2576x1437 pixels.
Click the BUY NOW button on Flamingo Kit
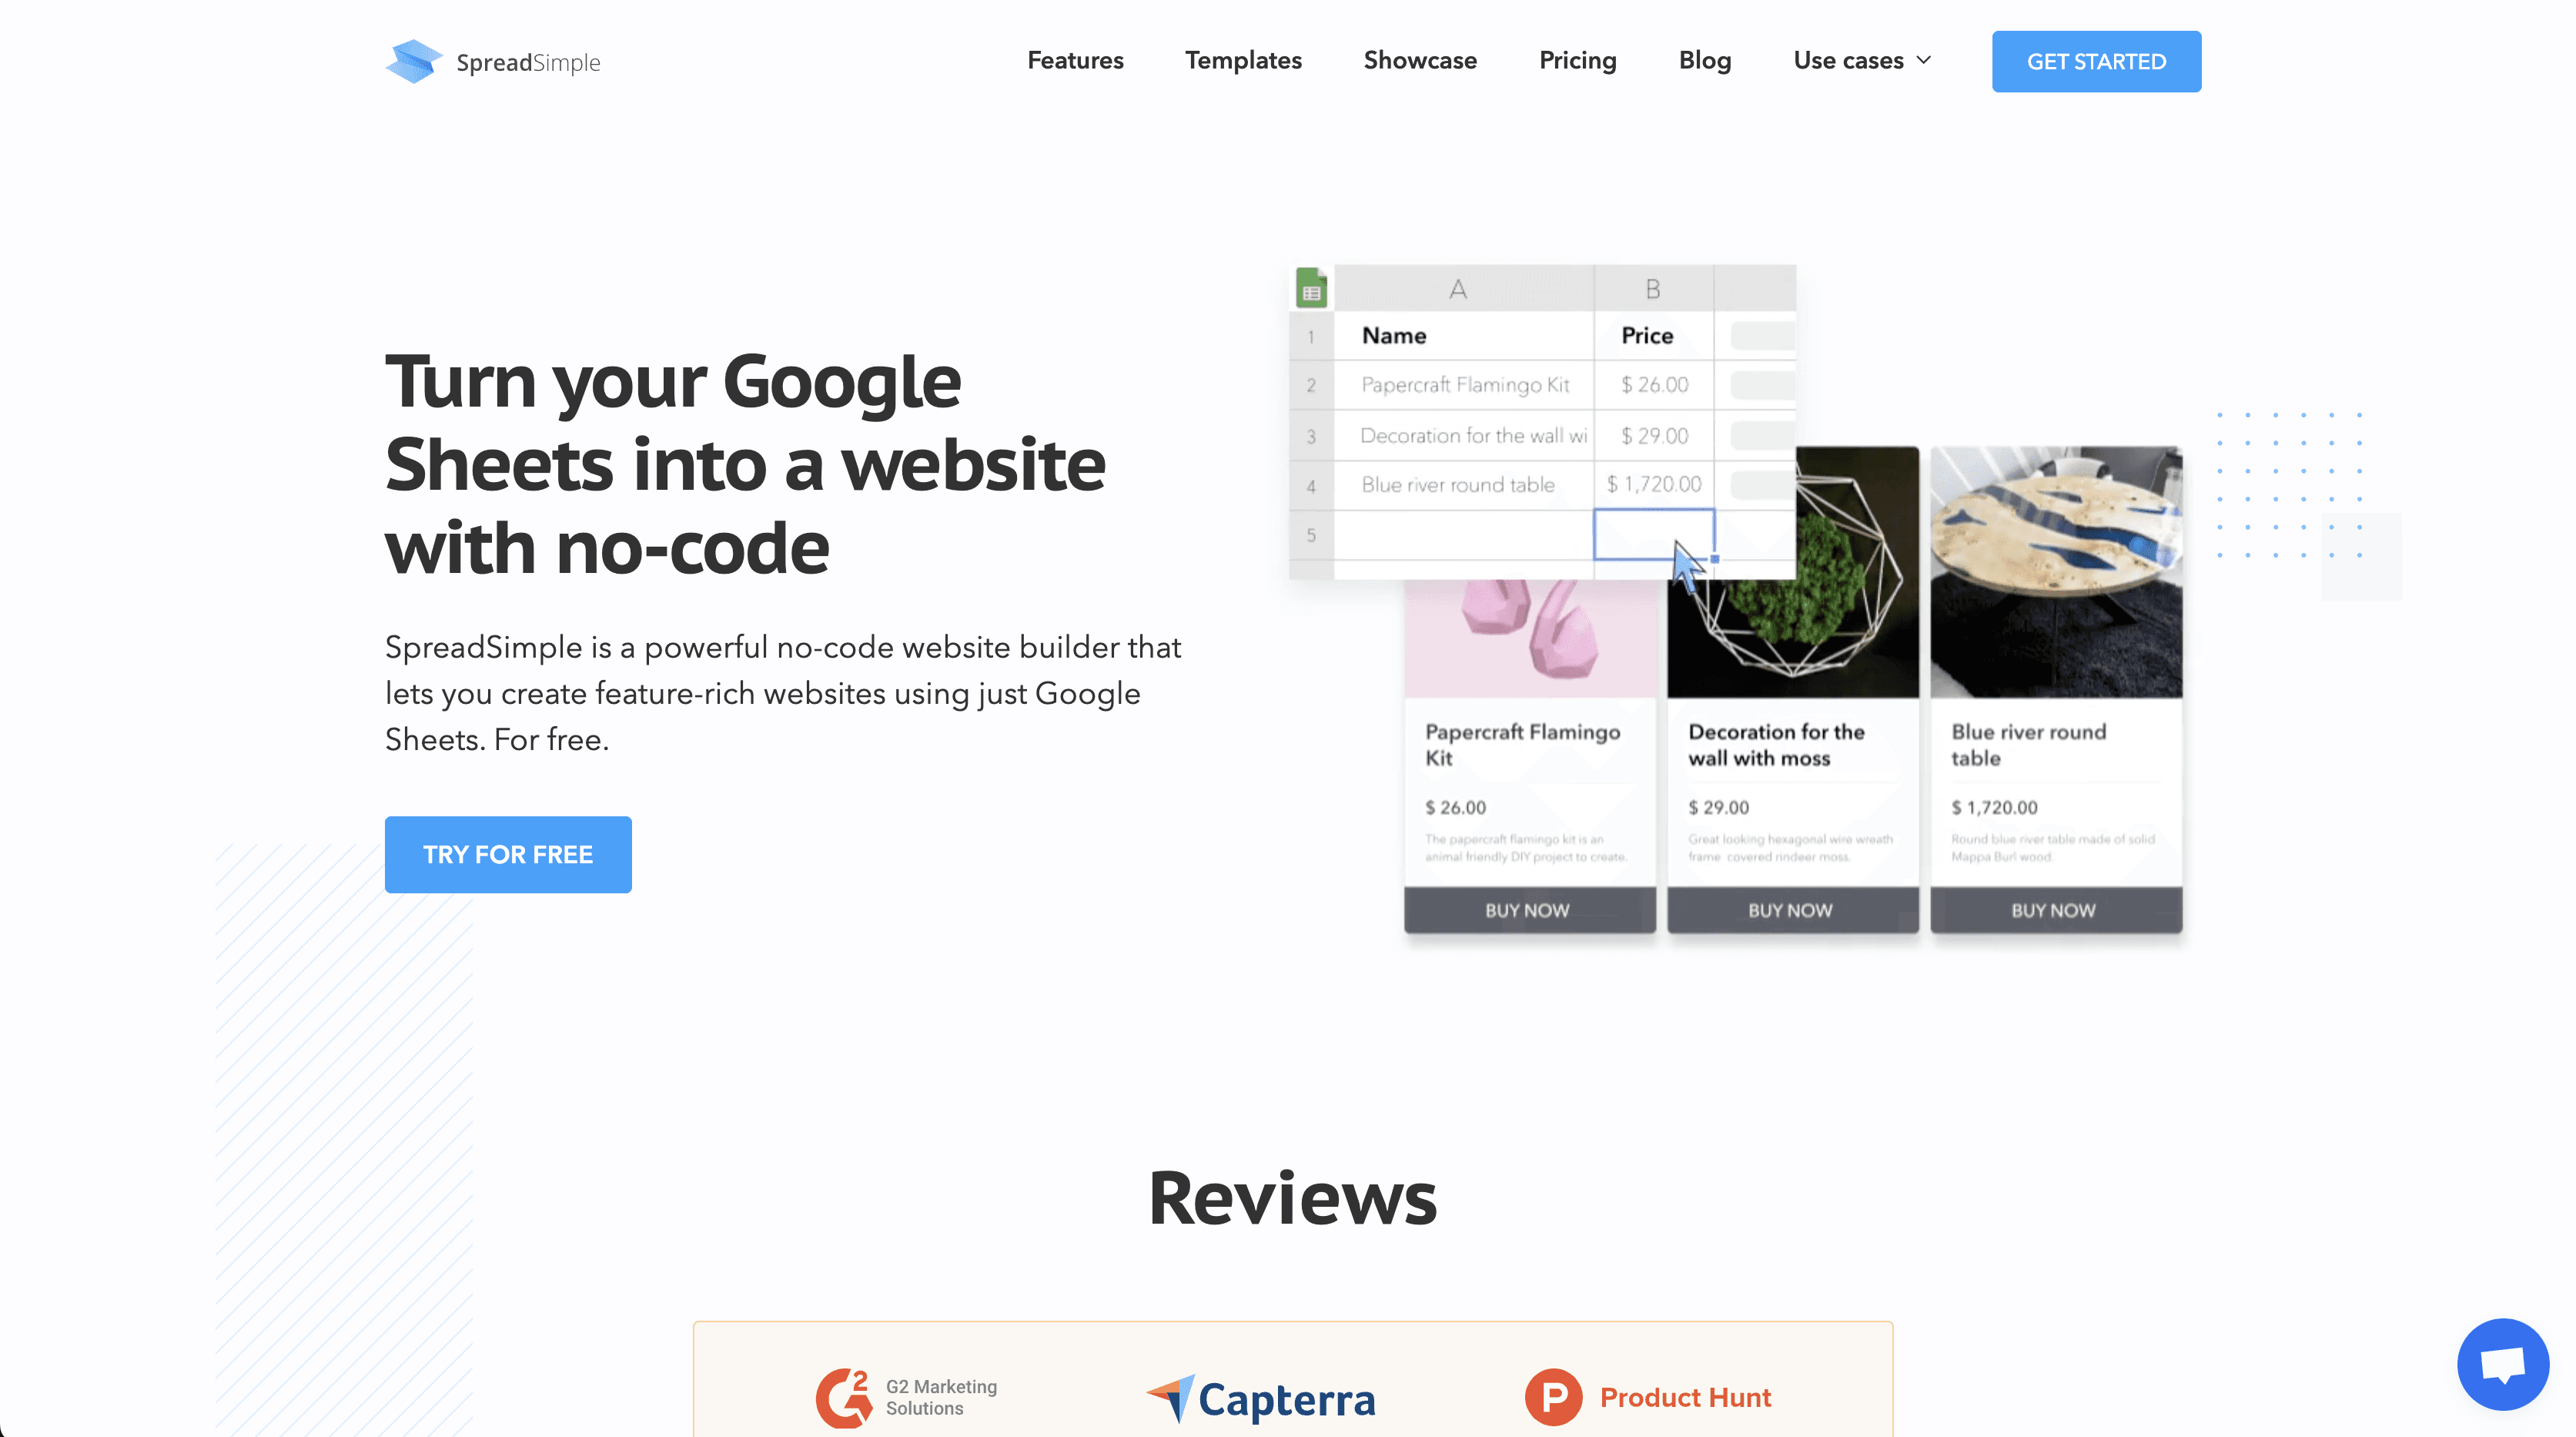[1525, 909]
